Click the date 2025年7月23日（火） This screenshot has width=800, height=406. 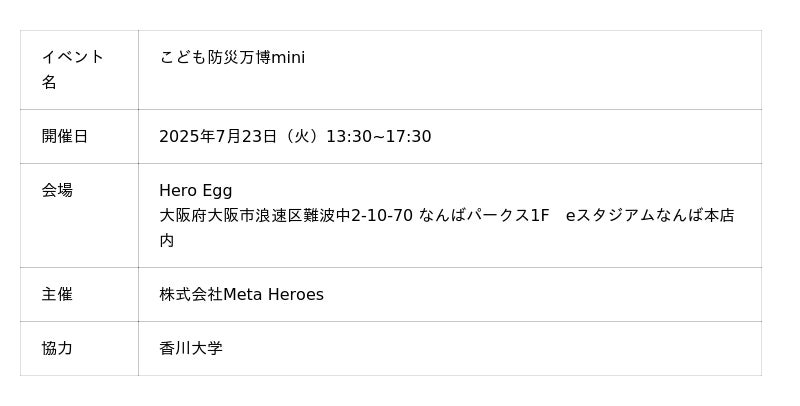click(x=242, y=137)
